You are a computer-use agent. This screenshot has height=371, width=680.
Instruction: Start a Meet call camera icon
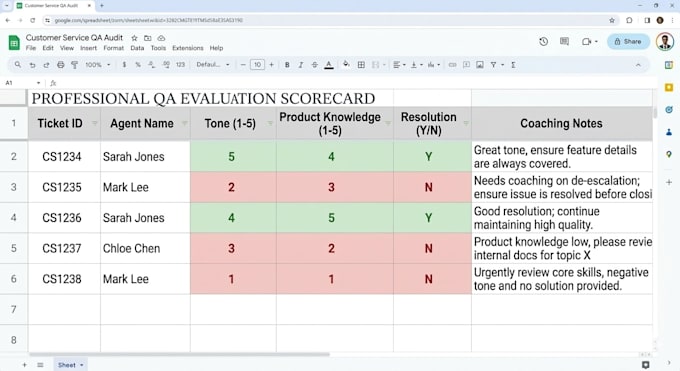point(586,42)
